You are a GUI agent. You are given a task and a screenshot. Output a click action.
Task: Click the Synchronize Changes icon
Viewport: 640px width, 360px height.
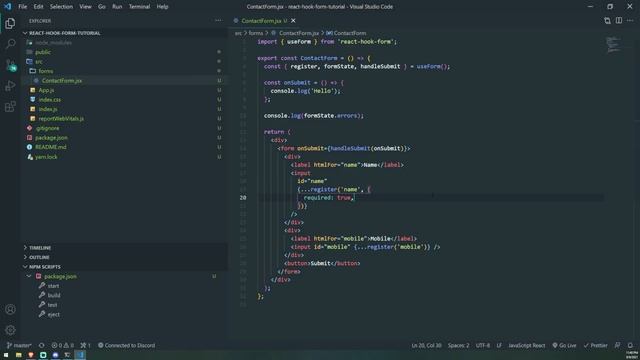tap(42, 345)
